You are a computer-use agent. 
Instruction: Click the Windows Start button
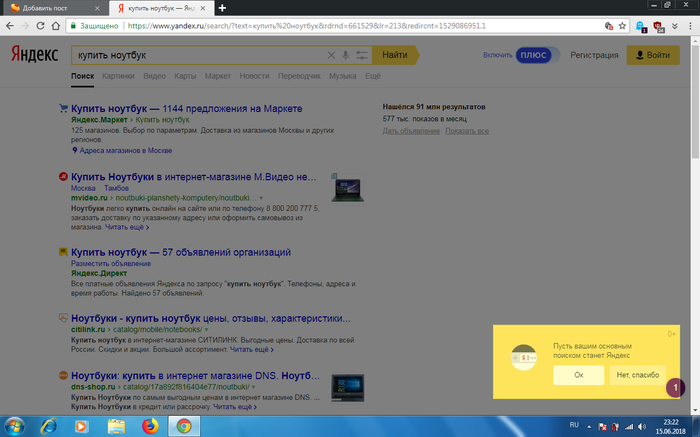14,426
